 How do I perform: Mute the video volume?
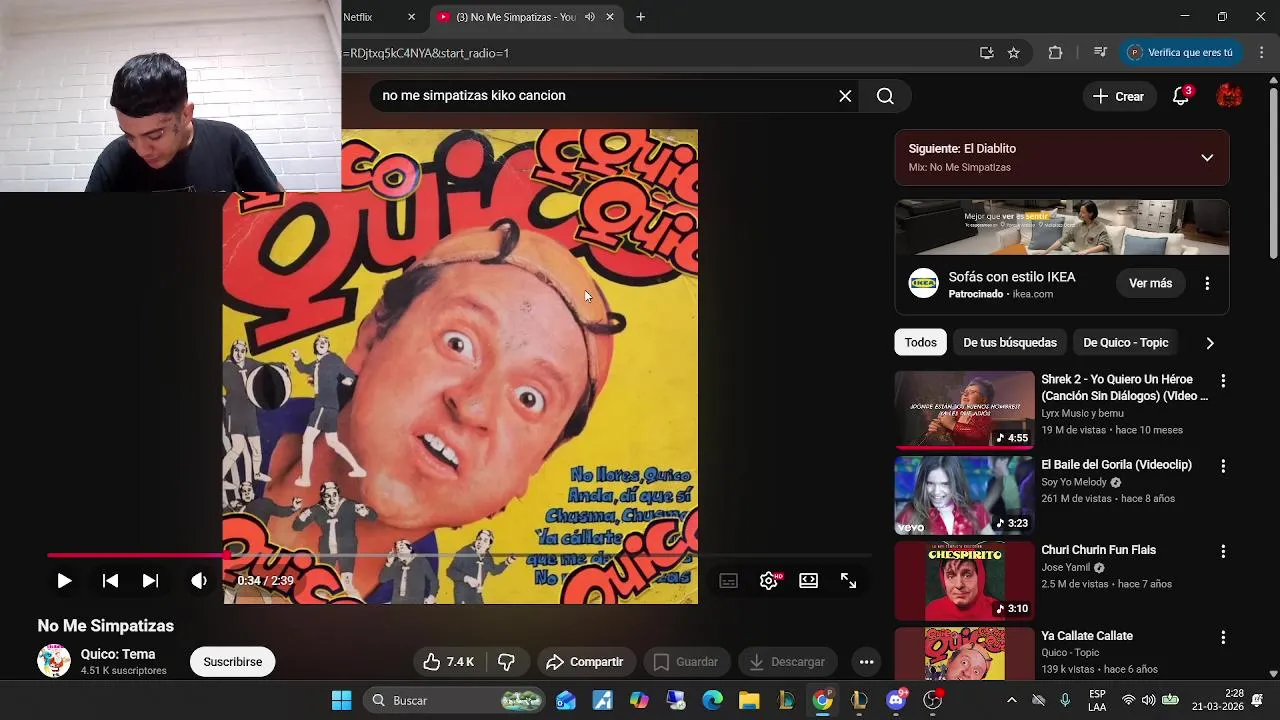199,580
